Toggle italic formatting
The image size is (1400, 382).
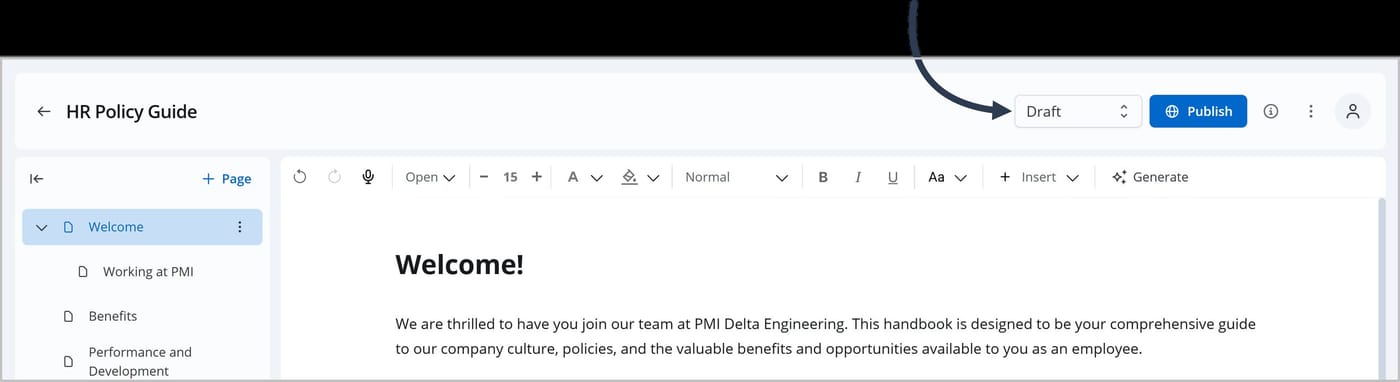pyautogui.click(x=857, y=177)
